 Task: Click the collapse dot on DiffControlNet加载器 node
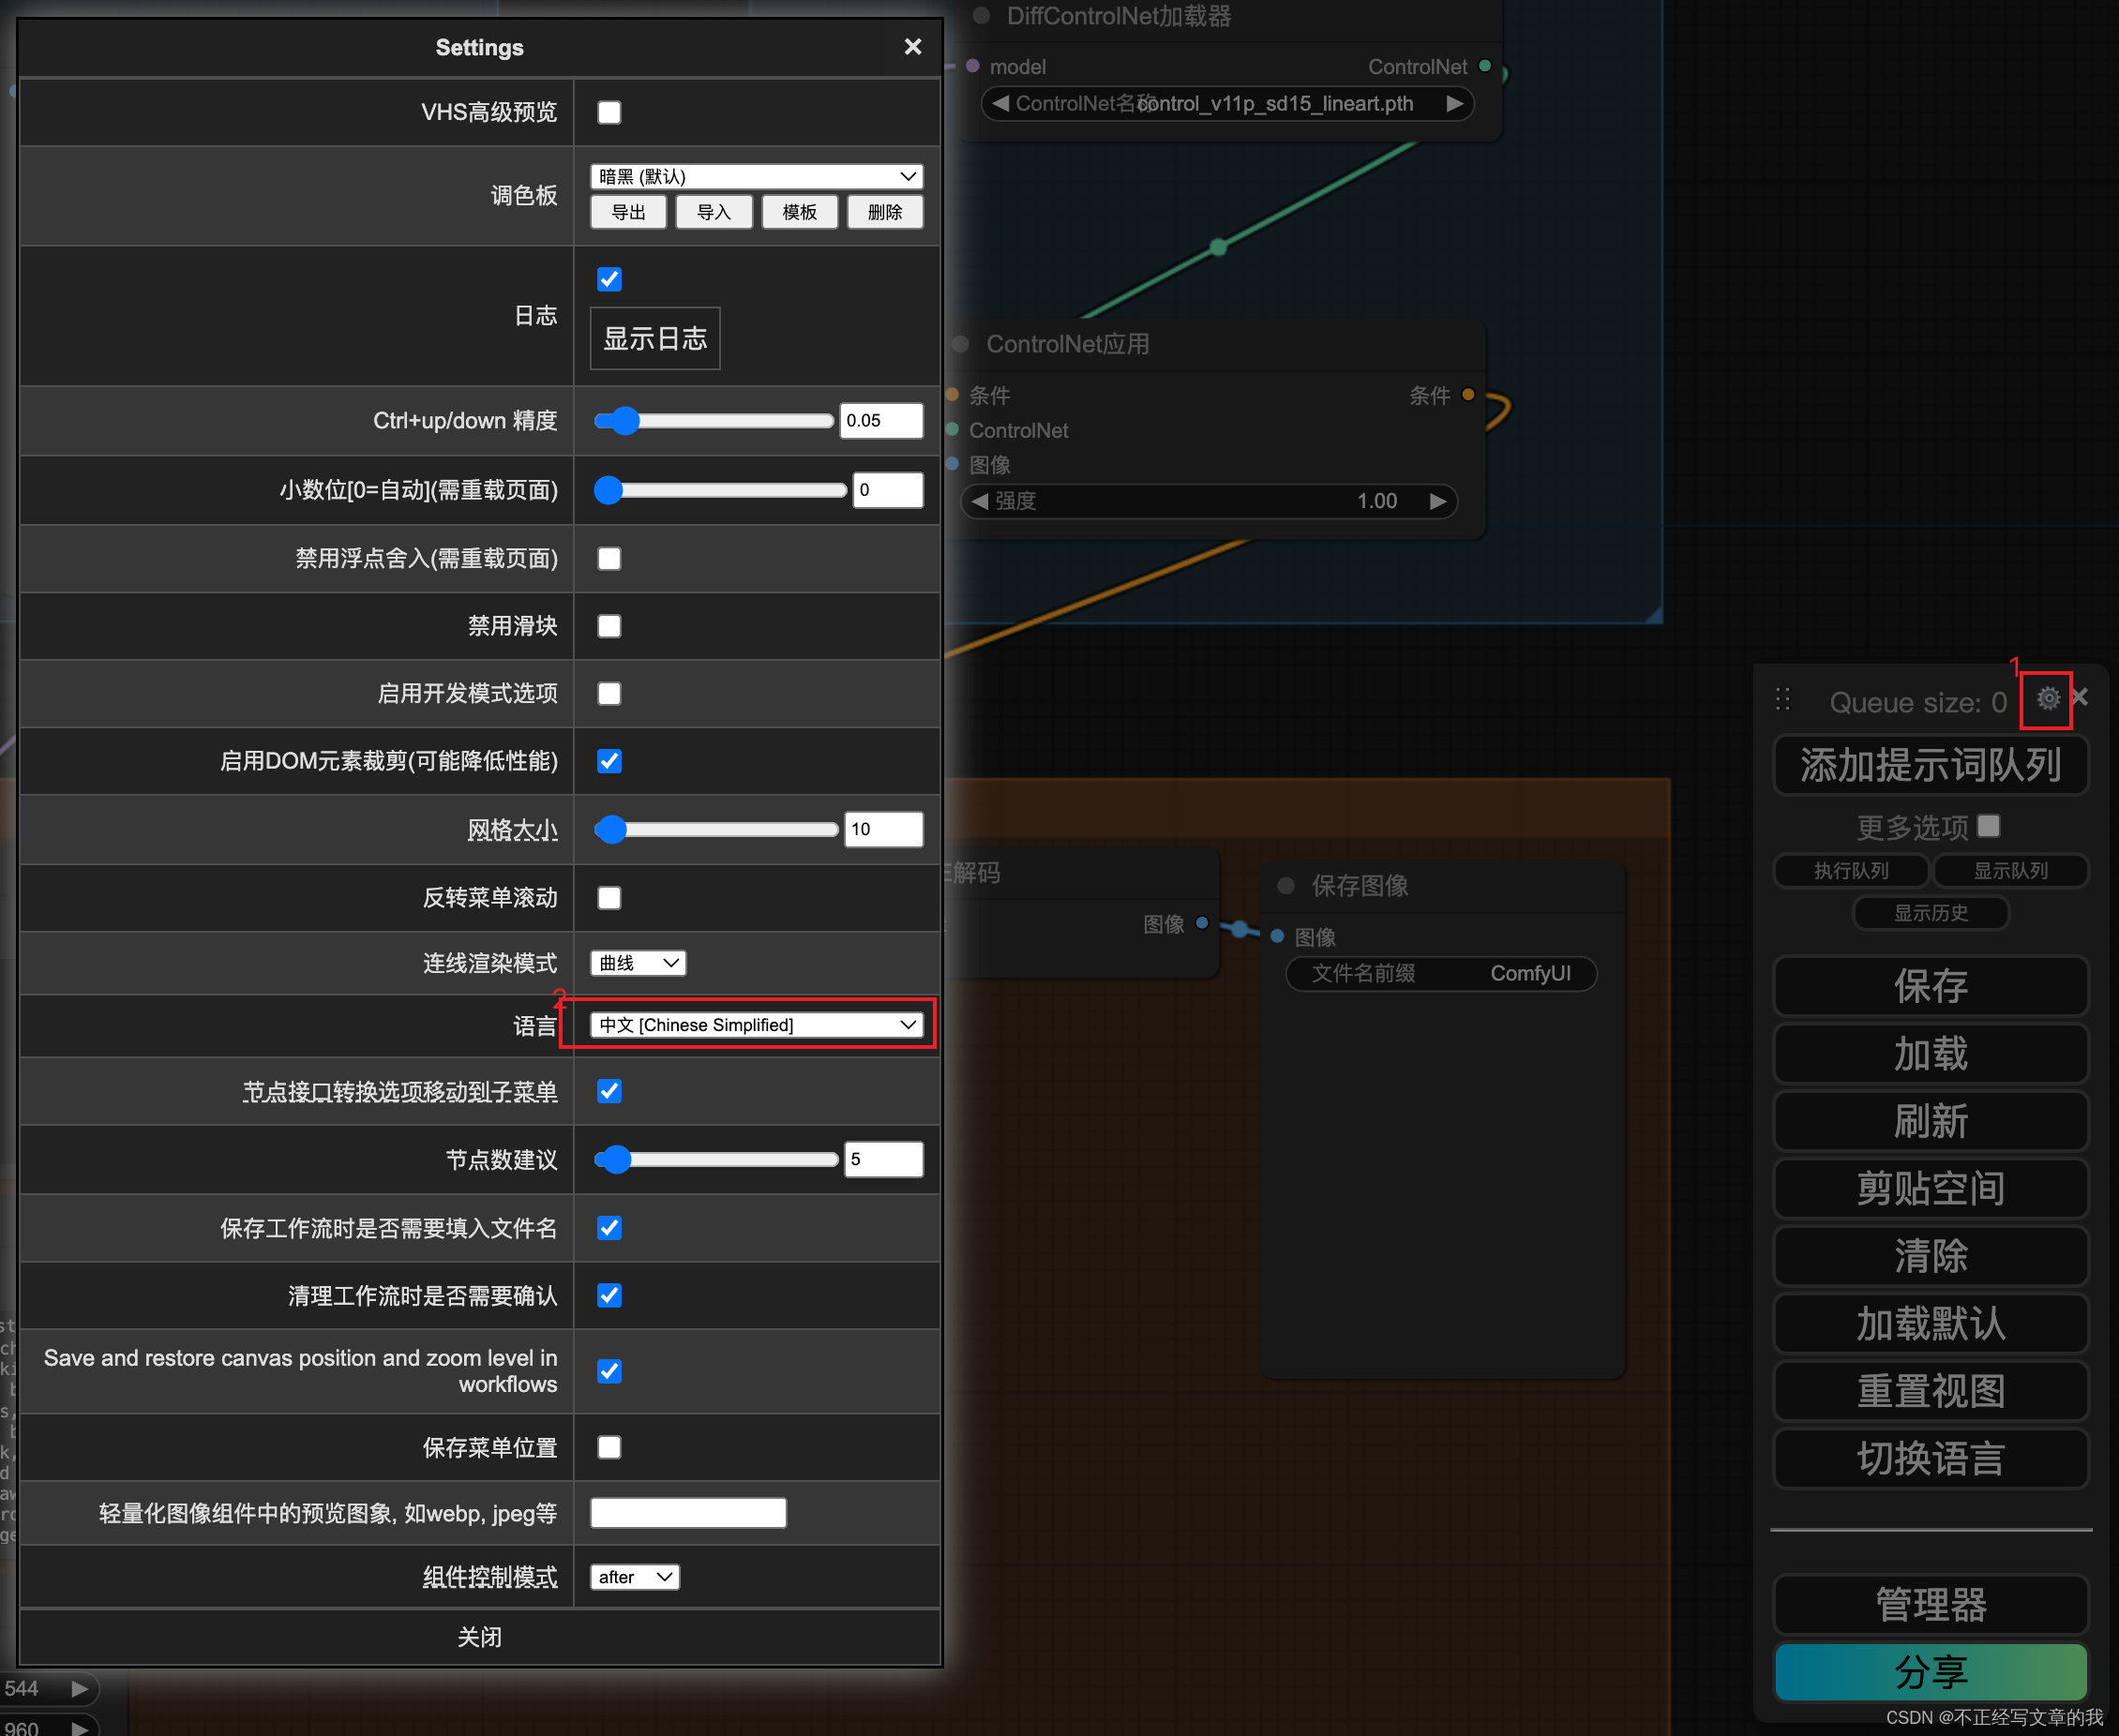pyautogui.click(x=981, y=15)
